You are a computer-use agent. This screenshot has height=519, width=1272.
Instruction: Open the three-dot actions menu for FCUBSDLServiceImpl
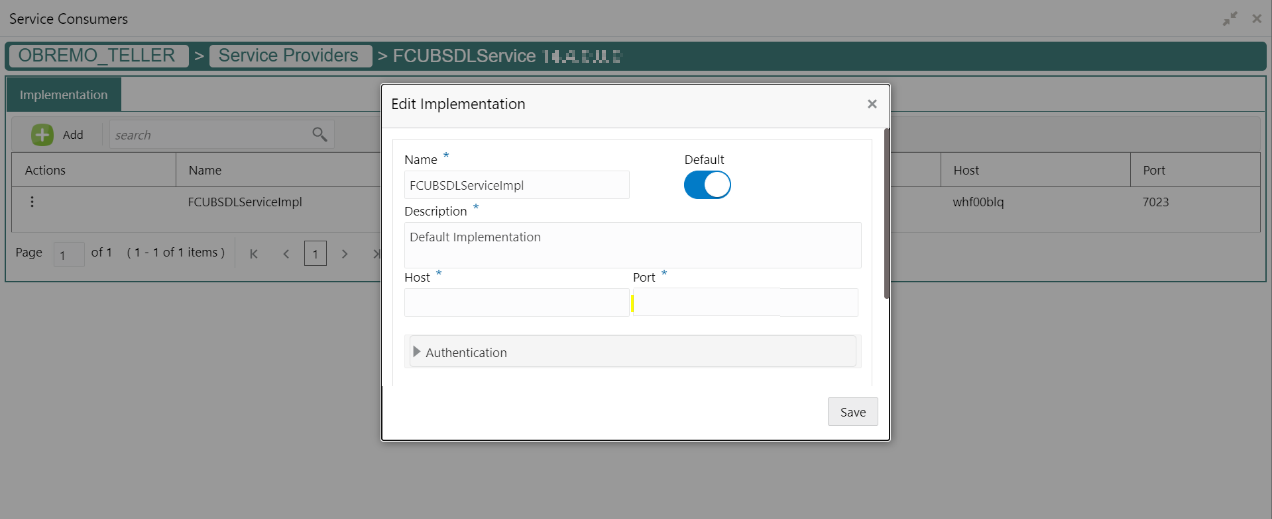[x=32, y=202]
